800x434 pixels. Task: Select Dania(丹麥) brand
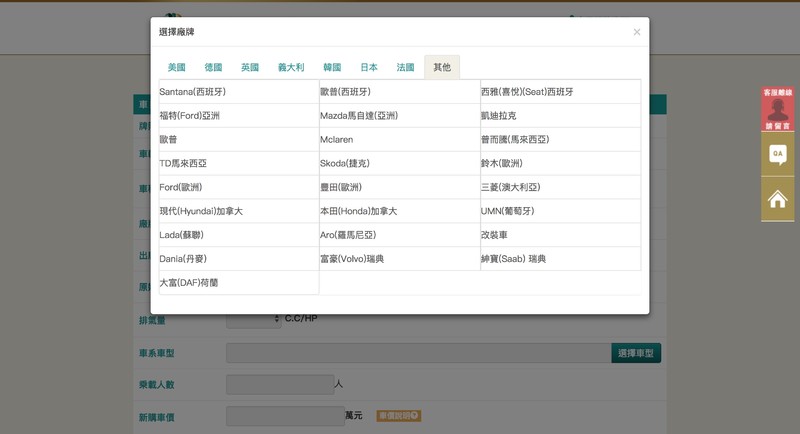click(x=239, y=259)
